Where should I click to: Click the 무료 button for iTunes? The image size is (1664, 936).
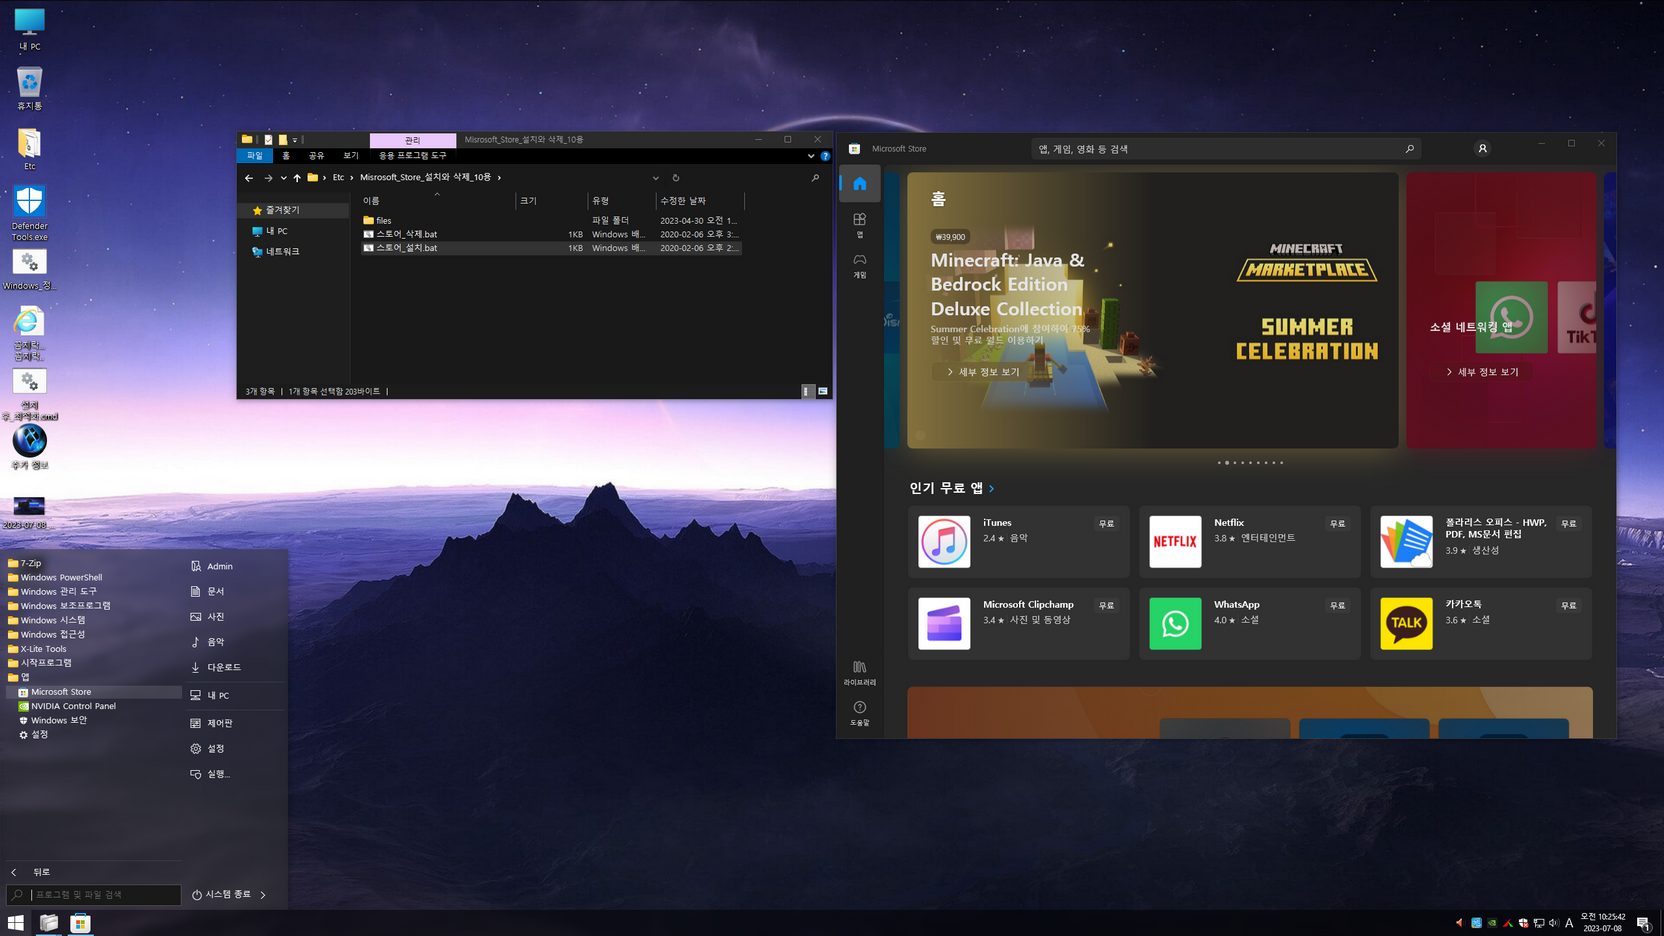1106,524
